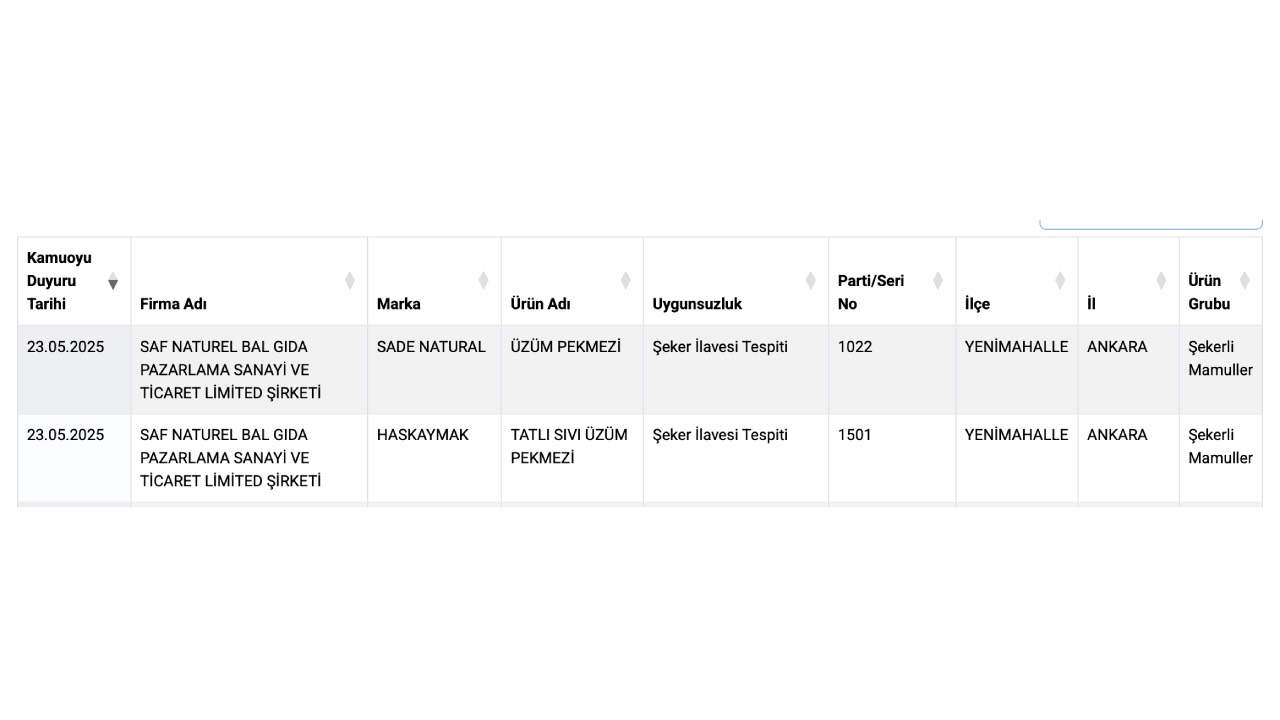Sort by Kamuoyu Duyuru Tarihi arrow icon

(x=113, y=281)
